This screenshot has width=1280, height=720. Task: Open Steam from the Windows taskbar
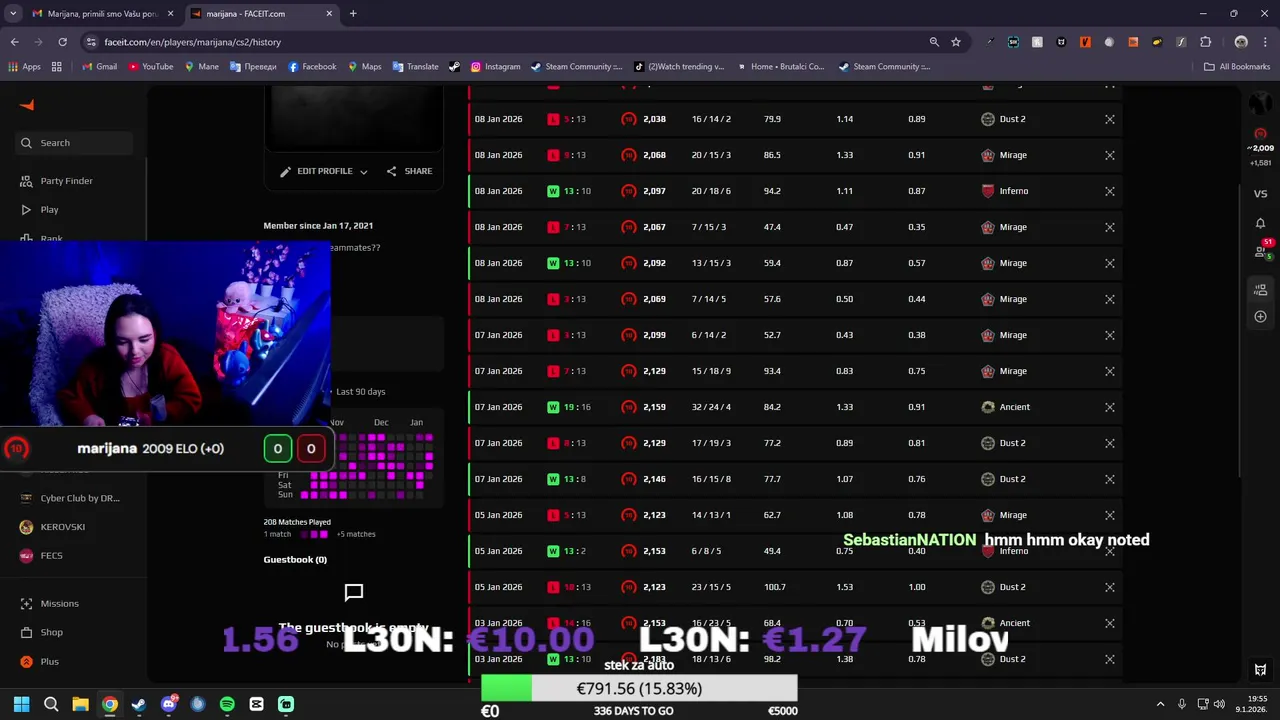[139, 704]
